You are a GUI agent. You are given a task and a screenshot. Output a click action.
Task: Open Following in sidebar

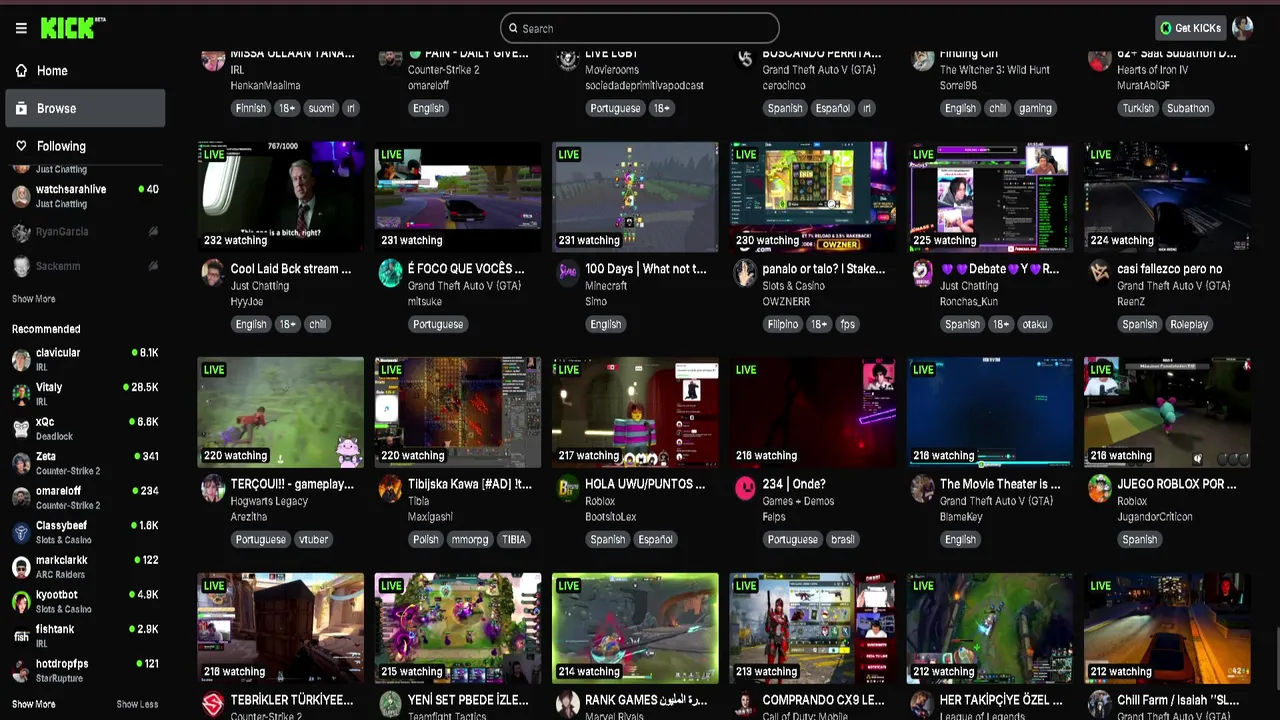(85, 146)
